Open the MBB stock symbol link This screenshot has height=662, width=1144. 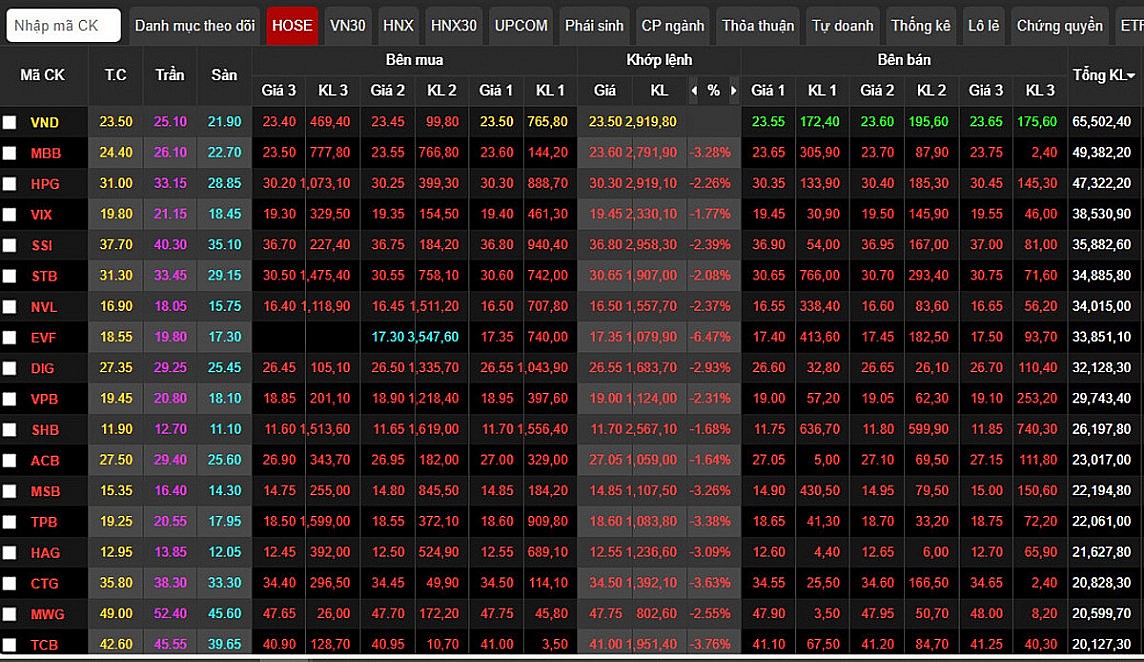tap(45, 153)
